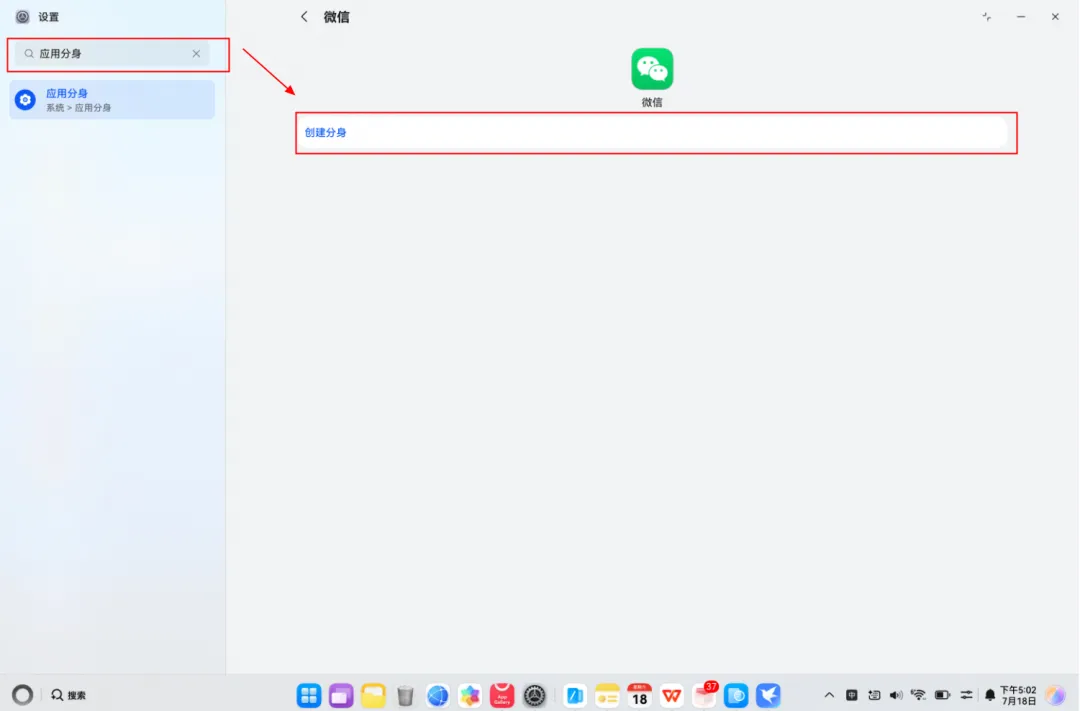Click the WeChat app icon
The height and width of the screenshot is (711, 1080).
point(652,69)
